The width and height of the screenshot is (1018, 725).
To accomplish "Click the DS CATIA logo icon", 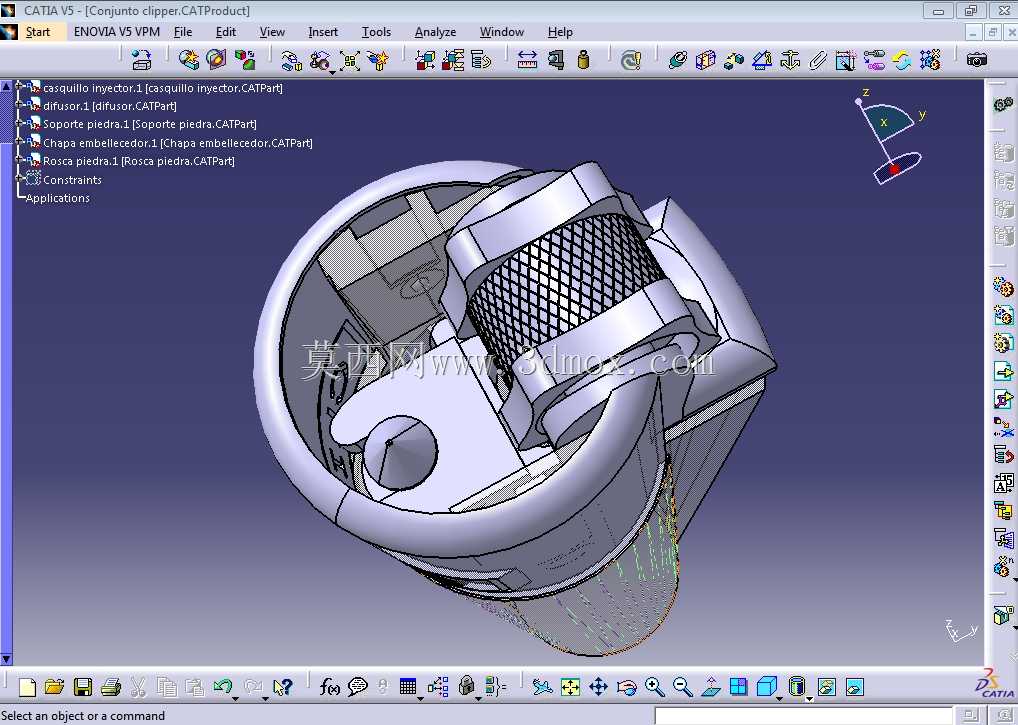I will 995,684.
